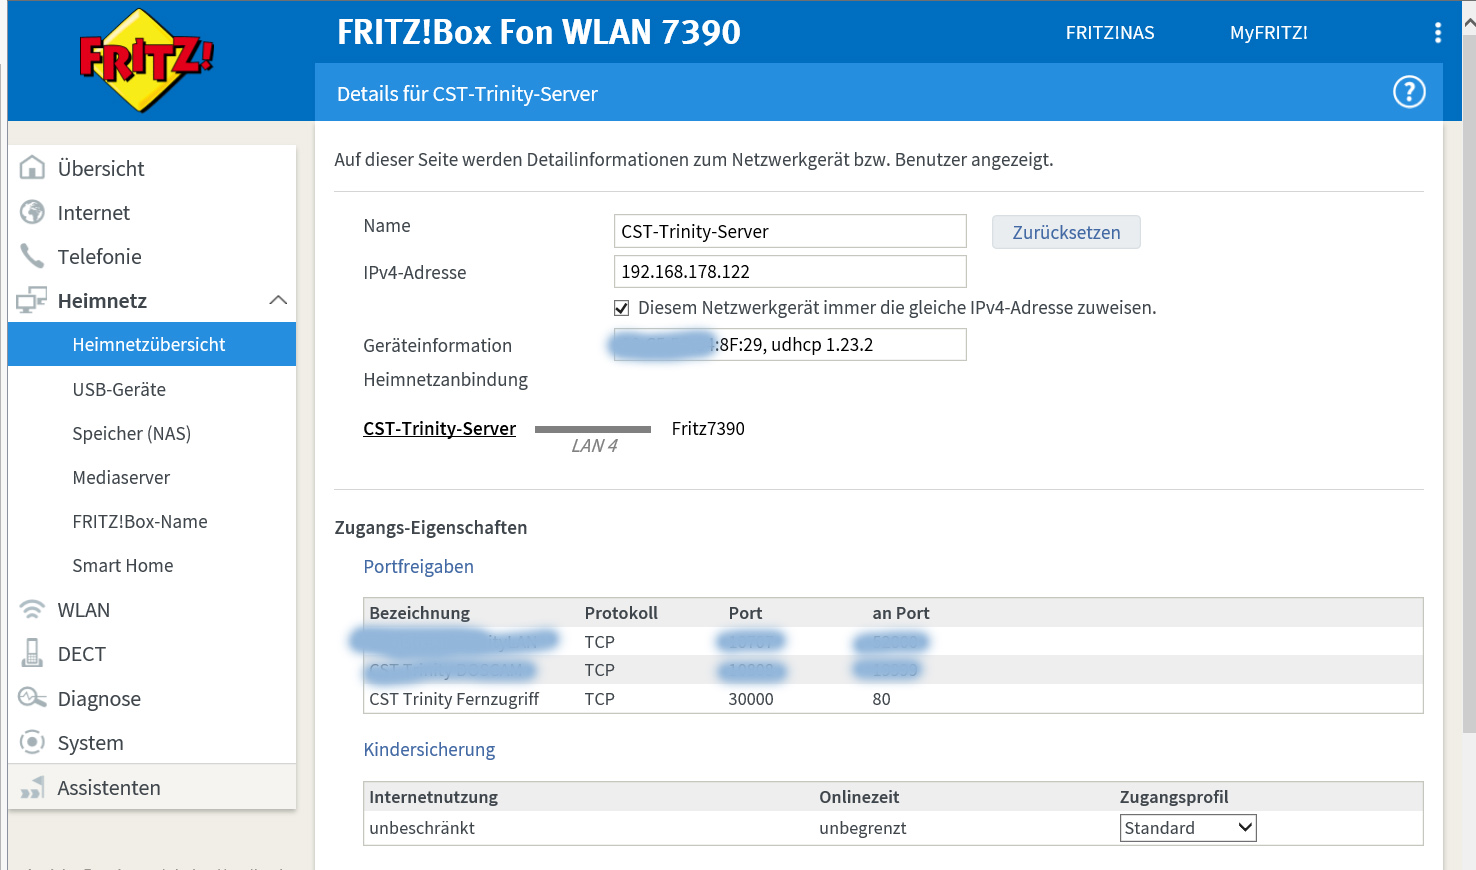Click the Übersicht home icon

(32, 168)
